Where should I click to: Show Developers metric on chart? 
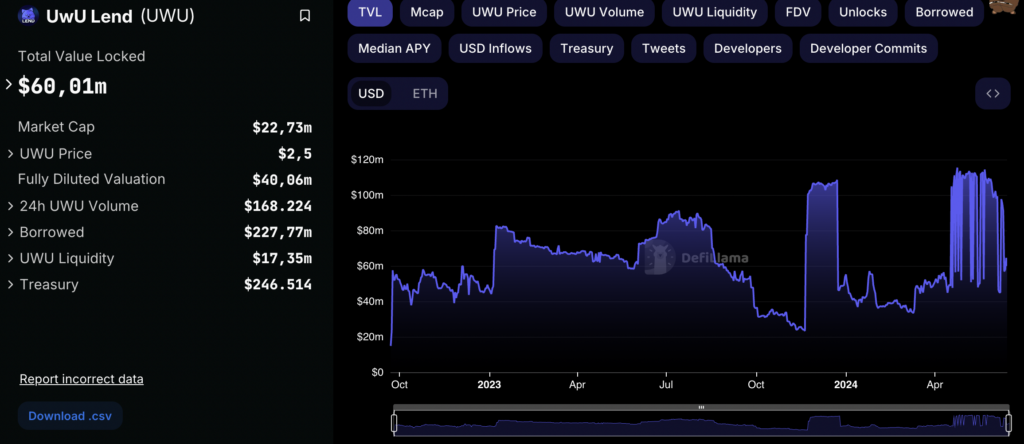[748, 48]
